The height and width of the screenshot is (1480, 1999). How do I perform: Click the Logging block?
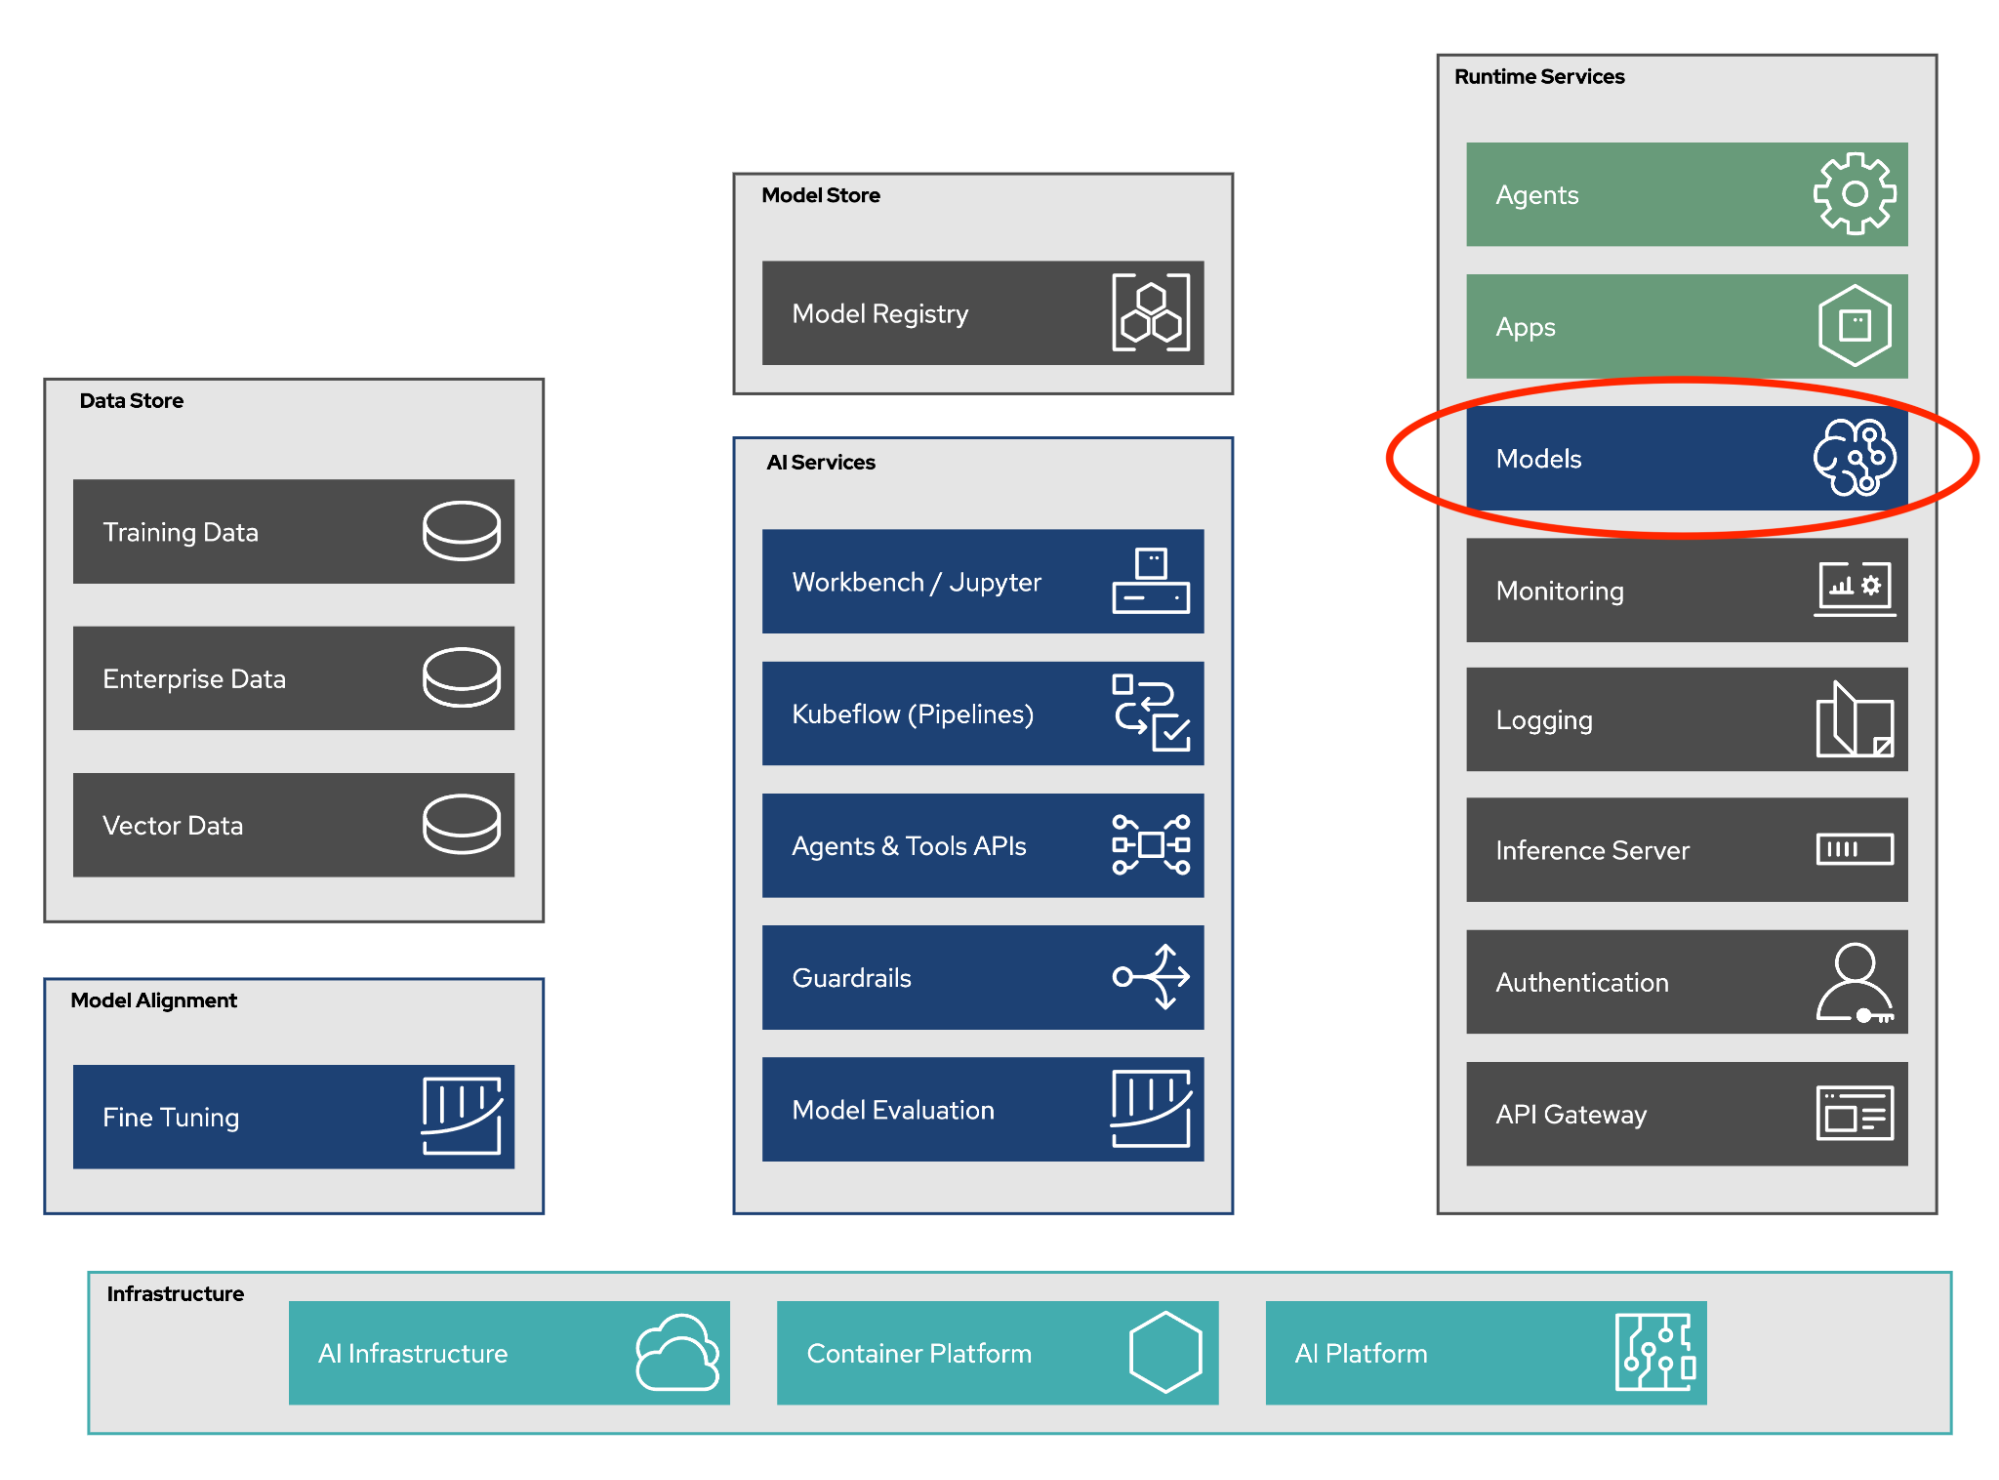click(1685, 720)
